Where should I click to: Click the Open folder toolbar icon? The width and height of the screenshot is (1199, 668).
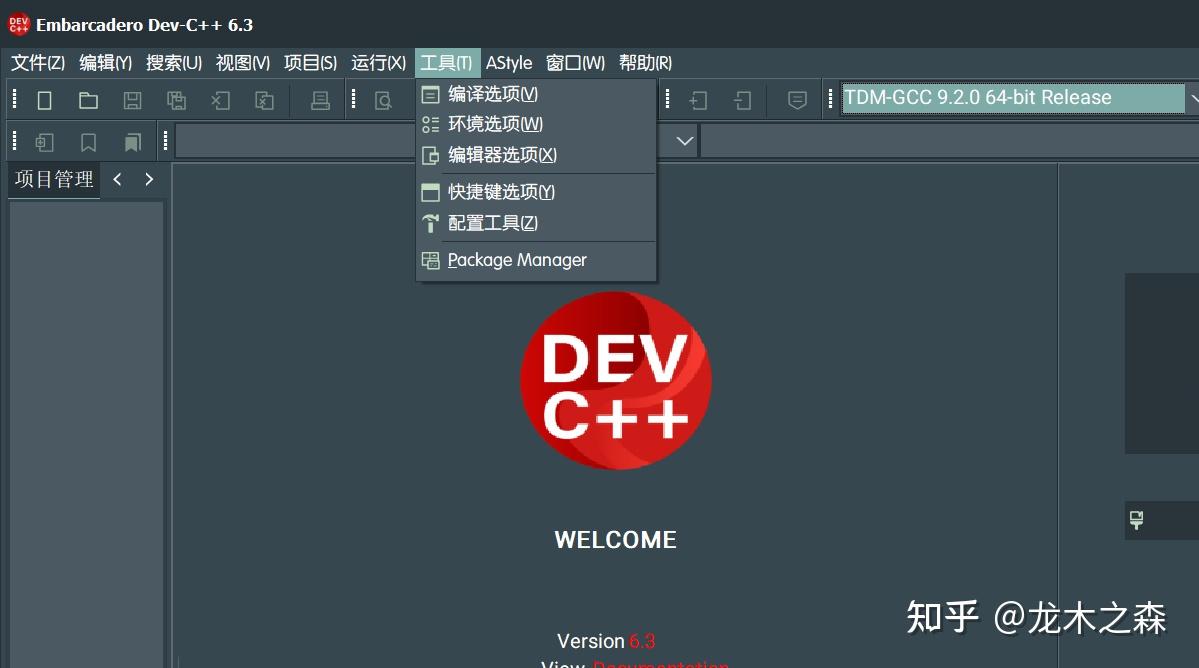[x=89, y=100]
